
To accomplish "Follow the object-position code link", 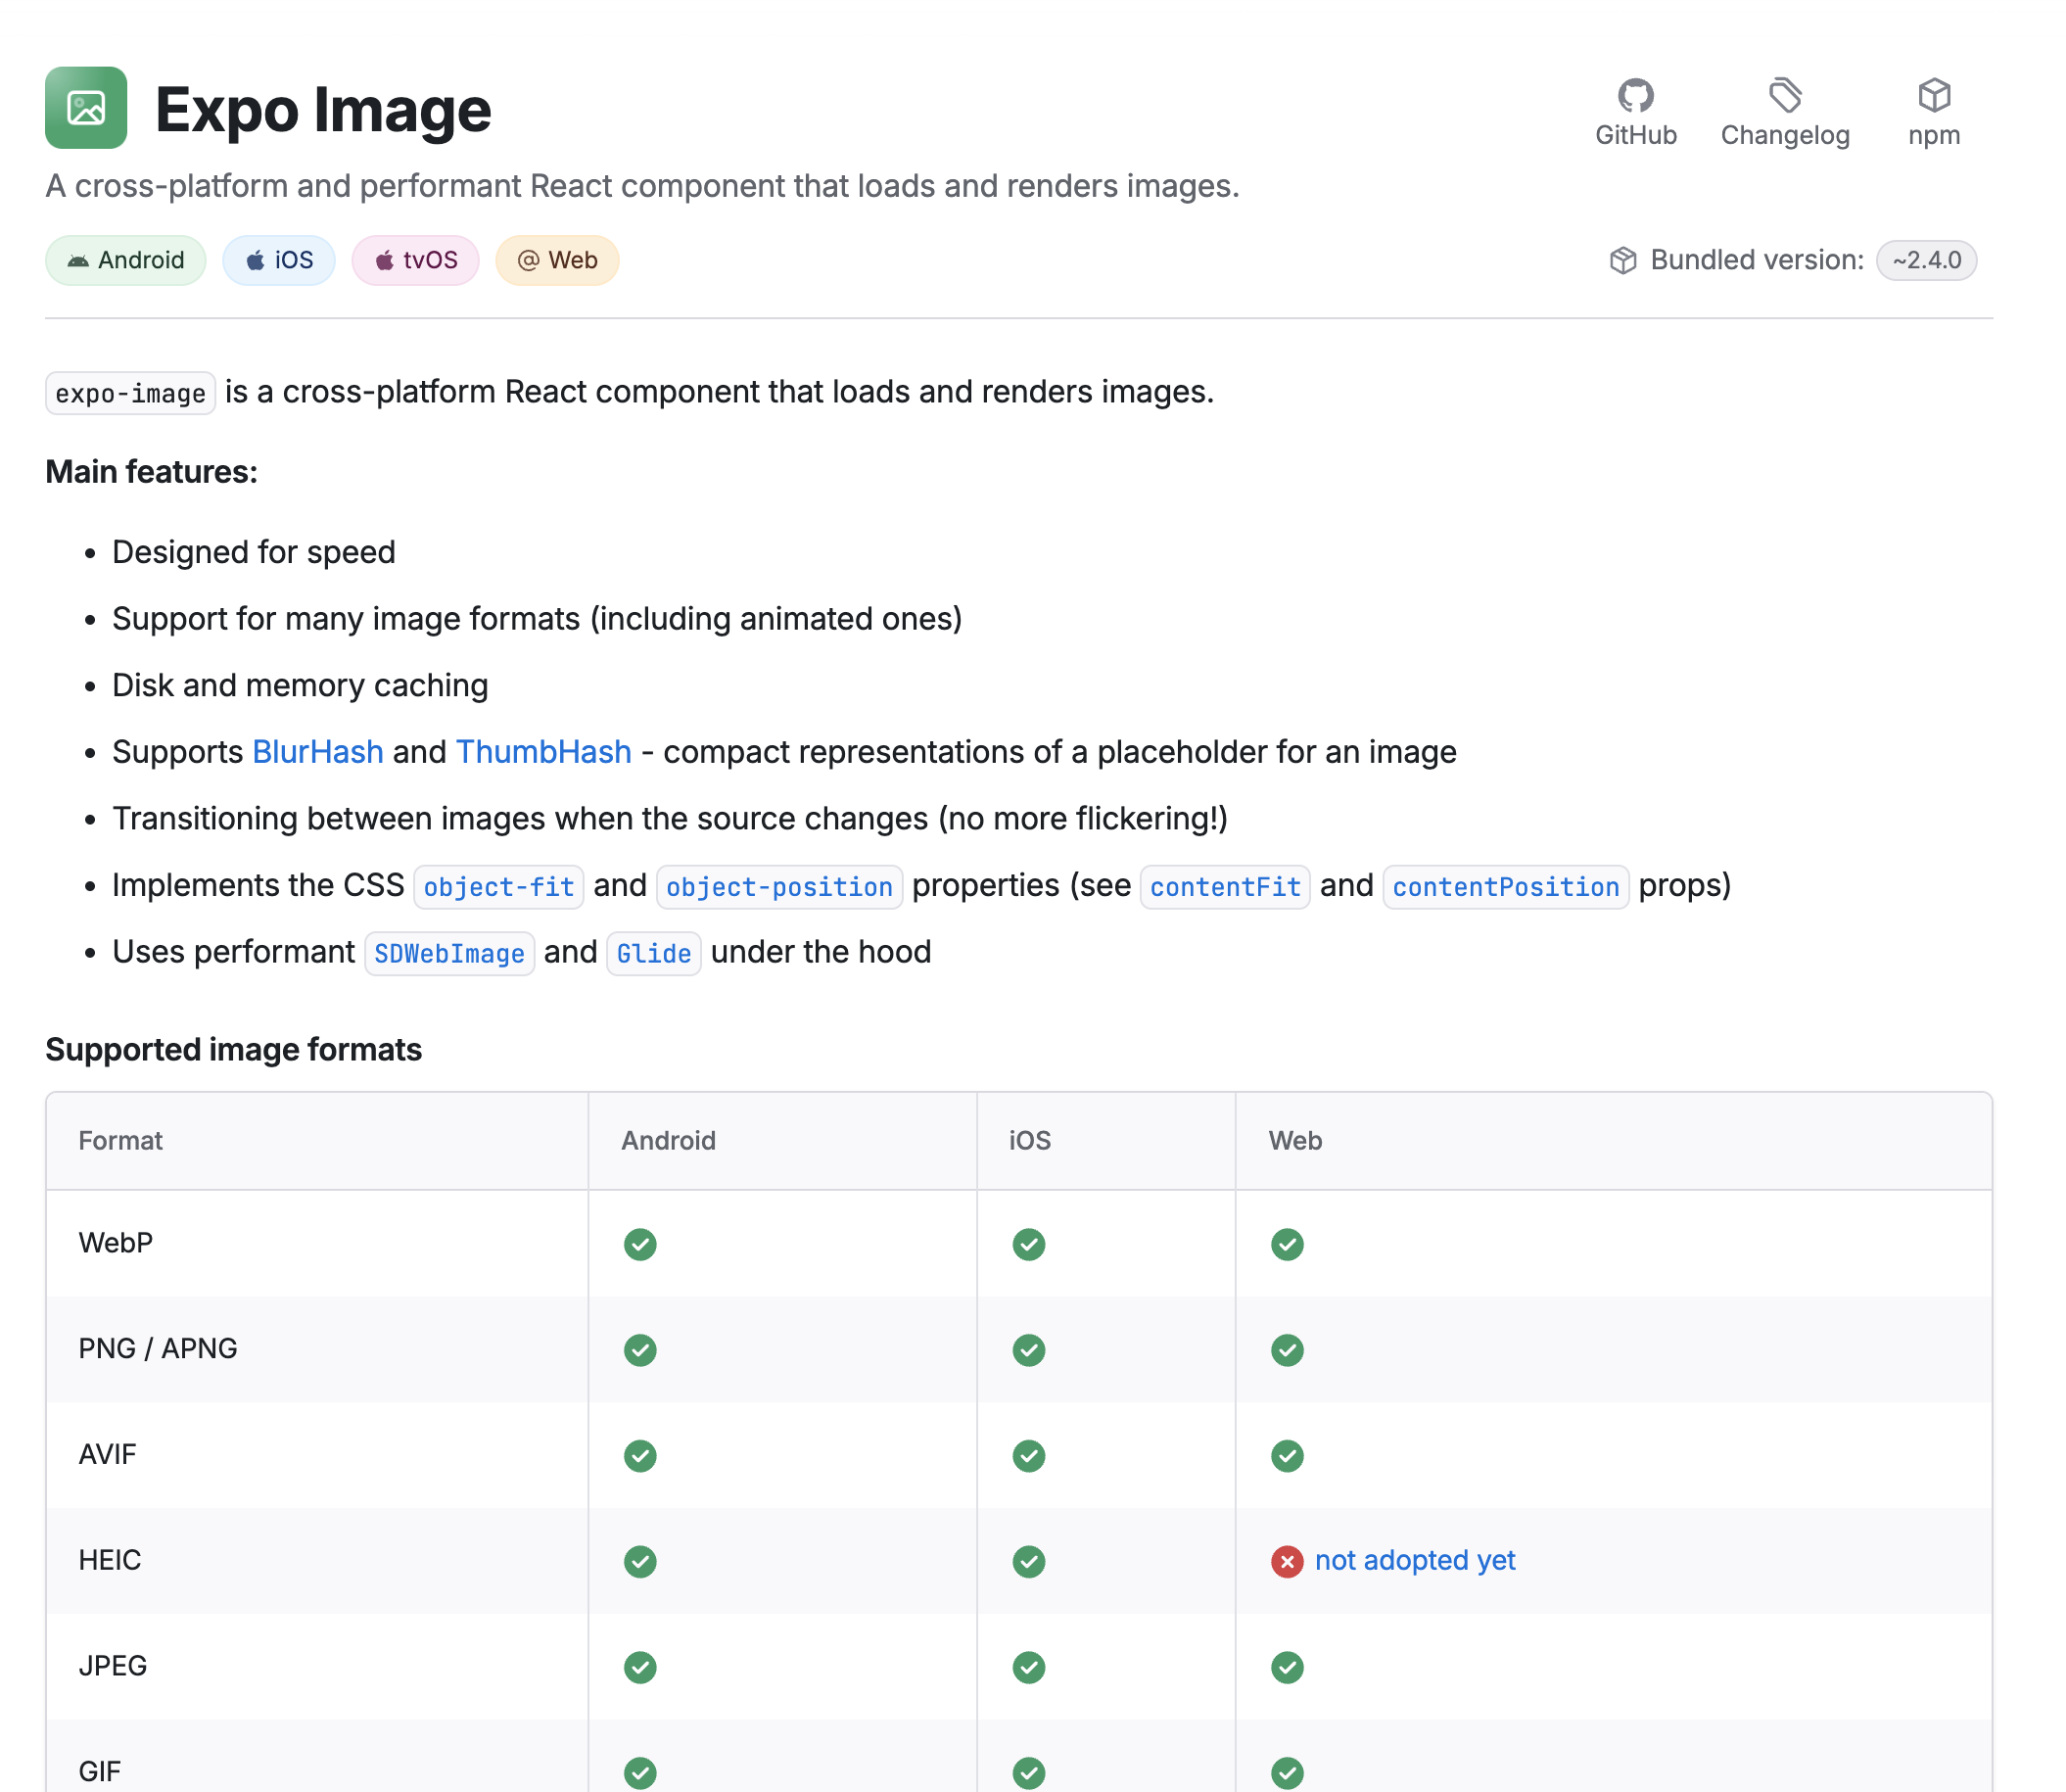I will 779,887.
